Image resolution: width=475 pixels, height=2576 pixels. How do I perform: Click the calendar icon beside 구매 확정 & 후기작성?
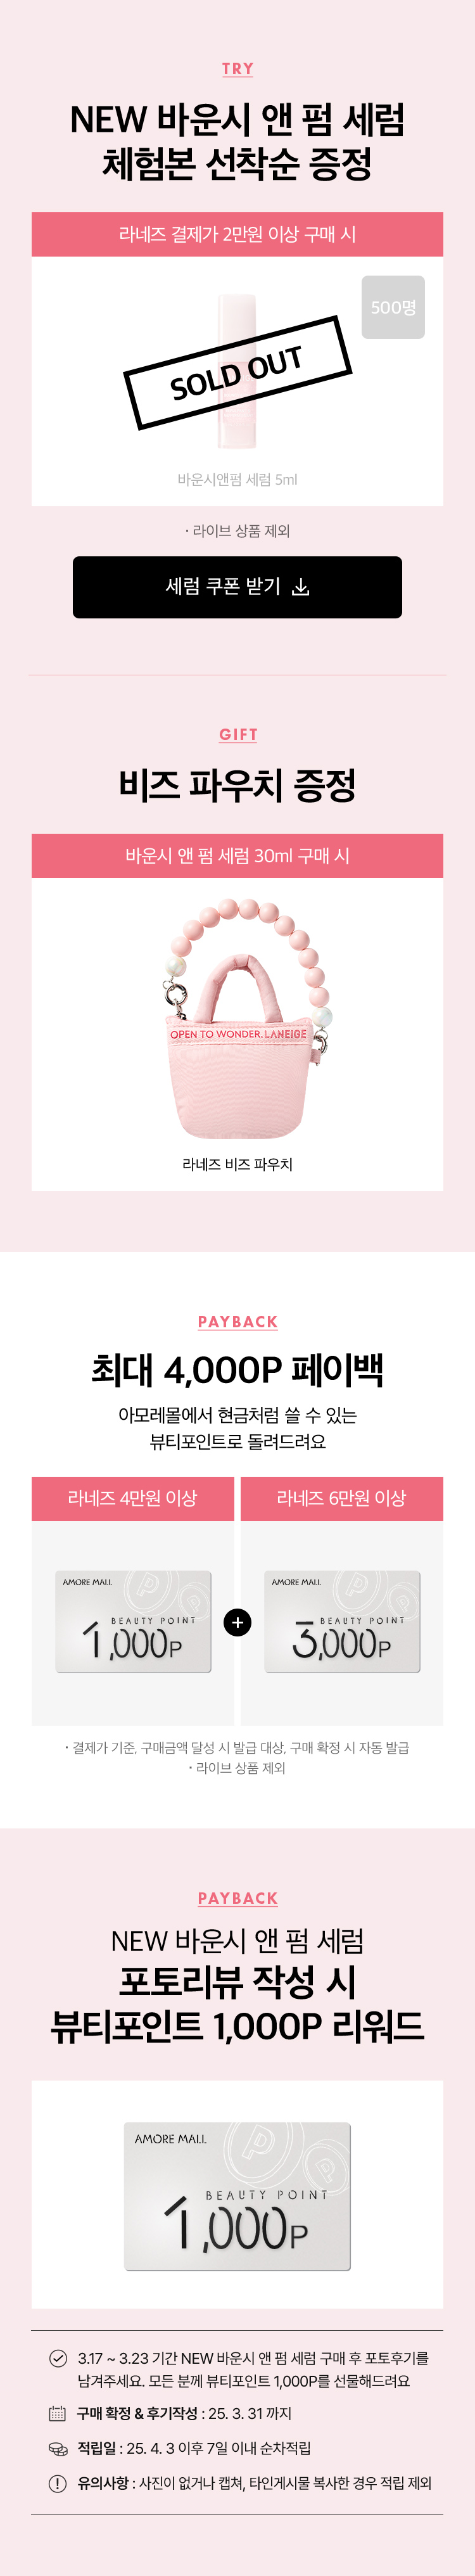pos(58,2413)
